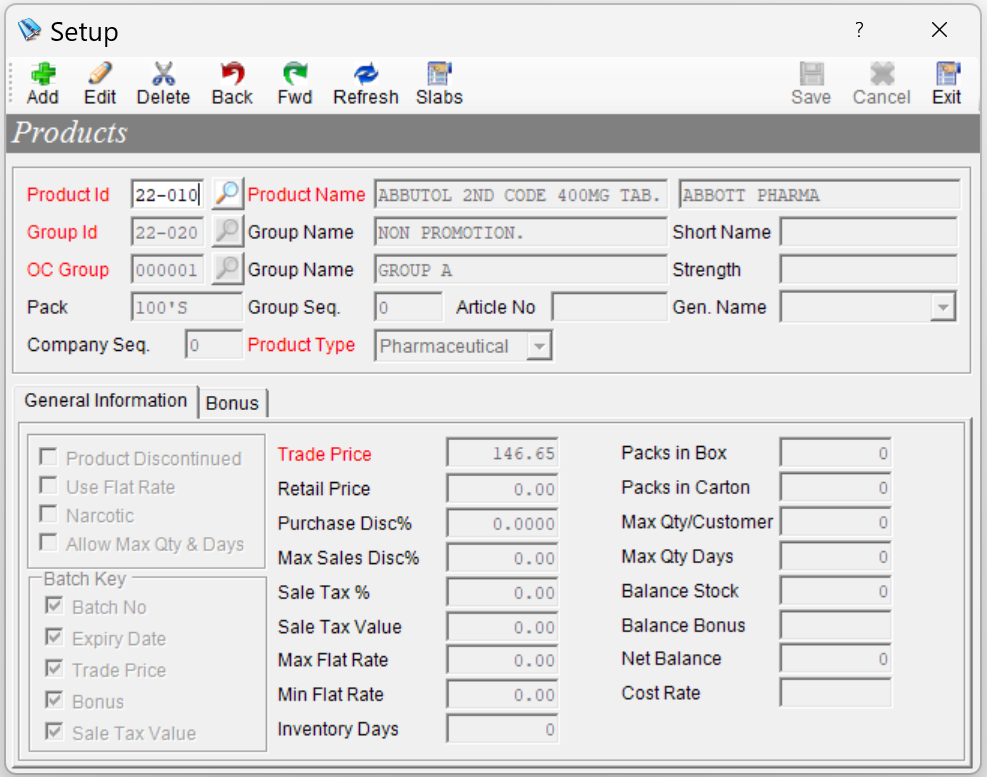This screenshot has width=987, height=777.
Task: Click the Short Name field
Action: pyautogui.click(x=869, y=232)
